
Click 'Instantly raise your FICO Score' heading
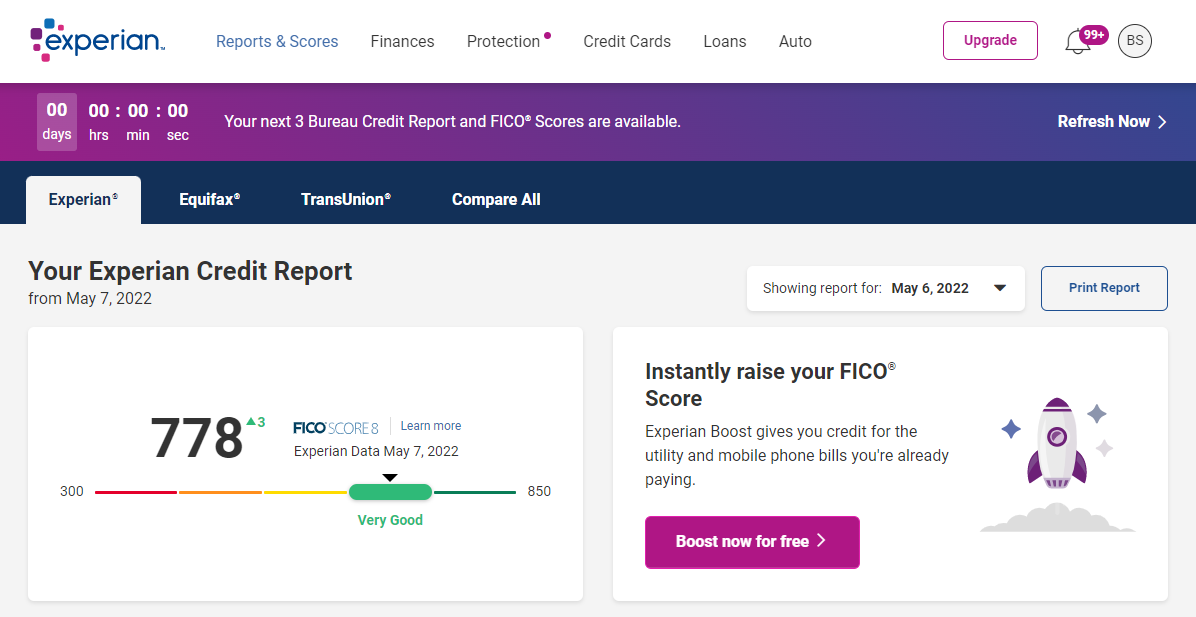tap(770, 384)
